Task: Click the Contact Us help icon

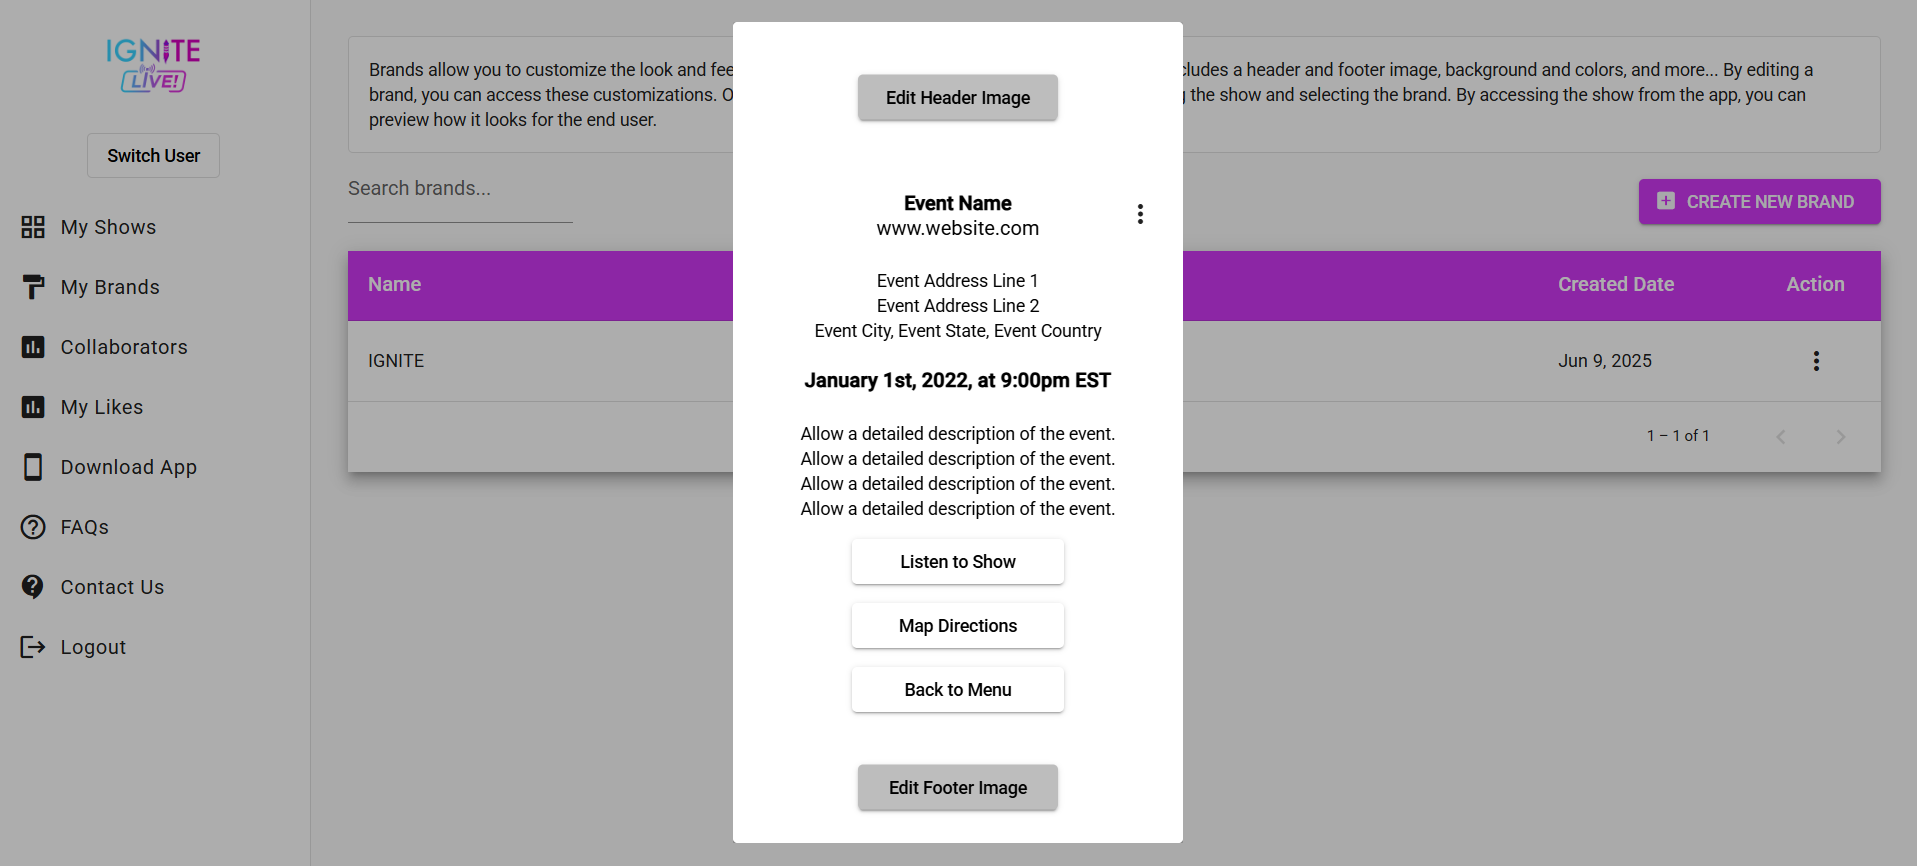Action: pos(33,587)
